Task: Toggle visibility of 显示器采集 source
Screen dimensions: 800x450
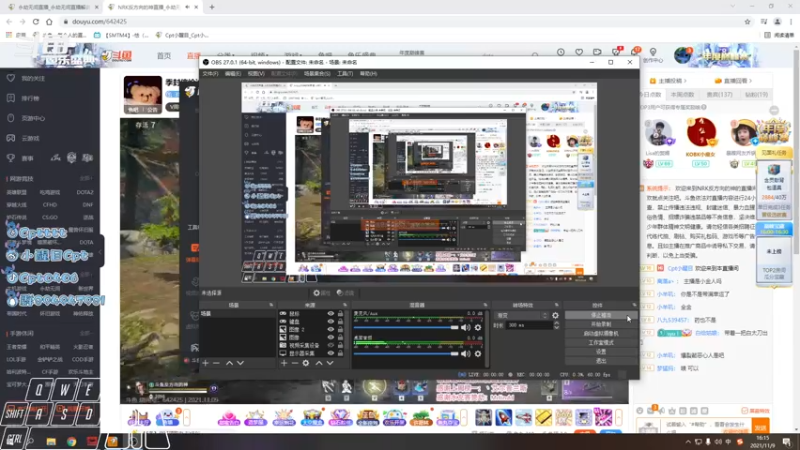Action: (x=331, y=353)
